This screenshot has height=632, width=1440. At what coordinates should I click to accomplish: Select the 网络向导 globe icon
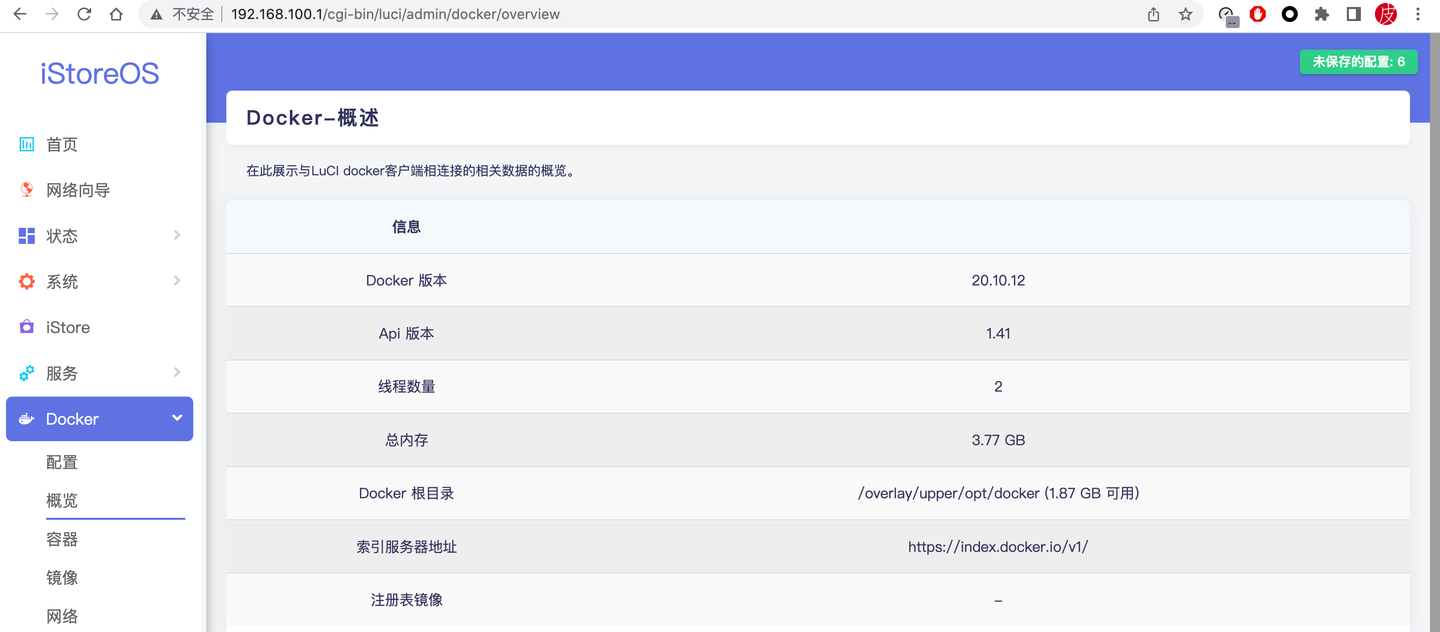point(27,190)
